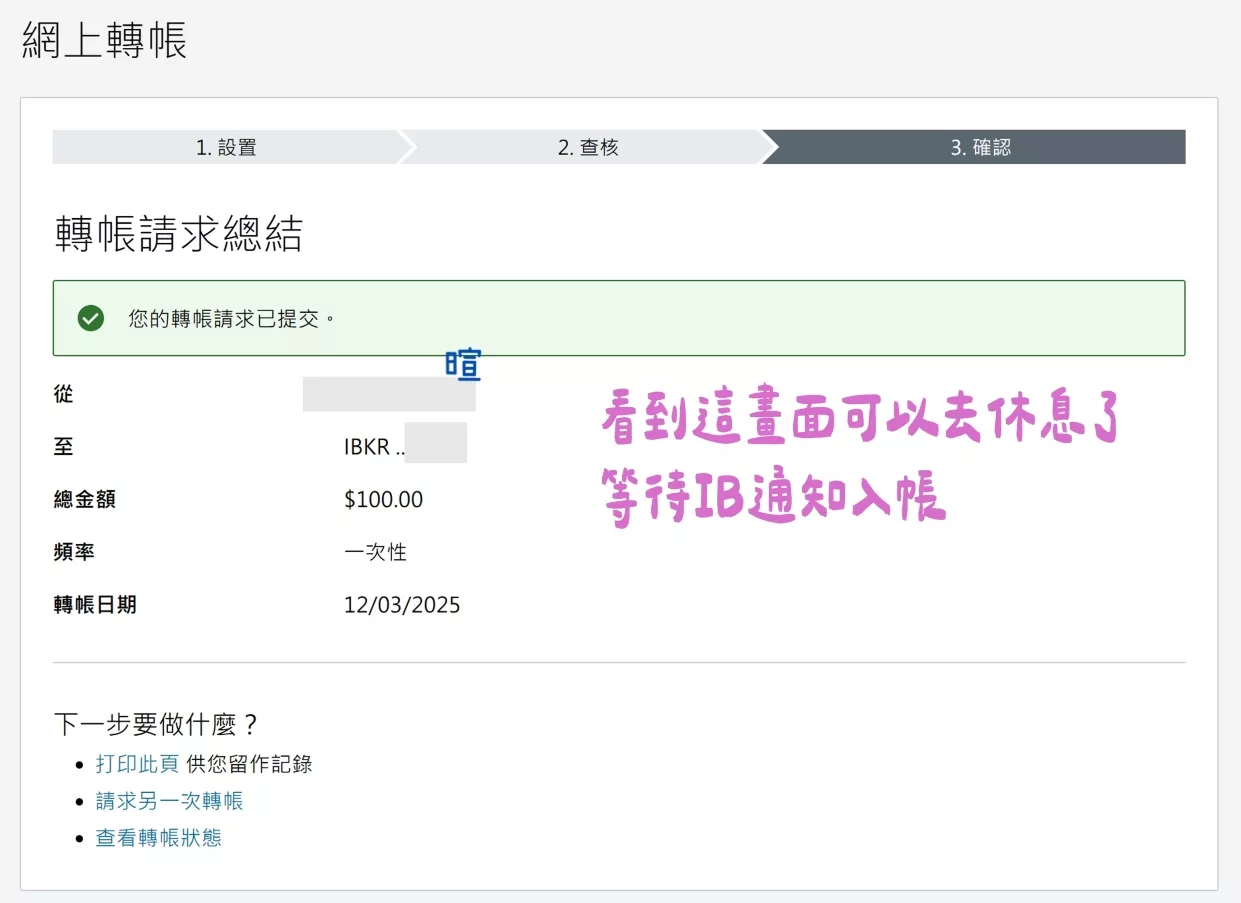The image size is (1241, 903).
Task: Select step 2. 查核 in the progress bar
Action: point(590,146)
